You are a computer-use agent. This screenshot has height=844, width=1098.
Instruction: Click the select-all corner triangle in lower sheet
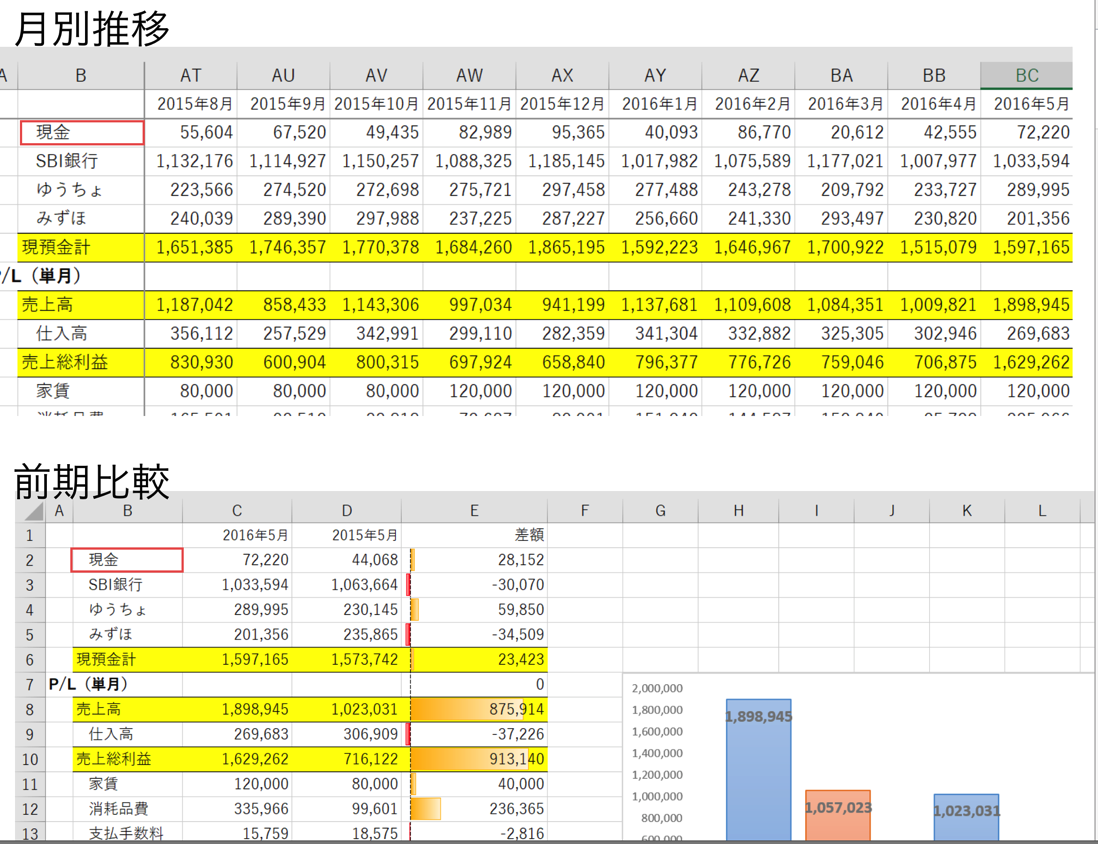click(31, 511)
